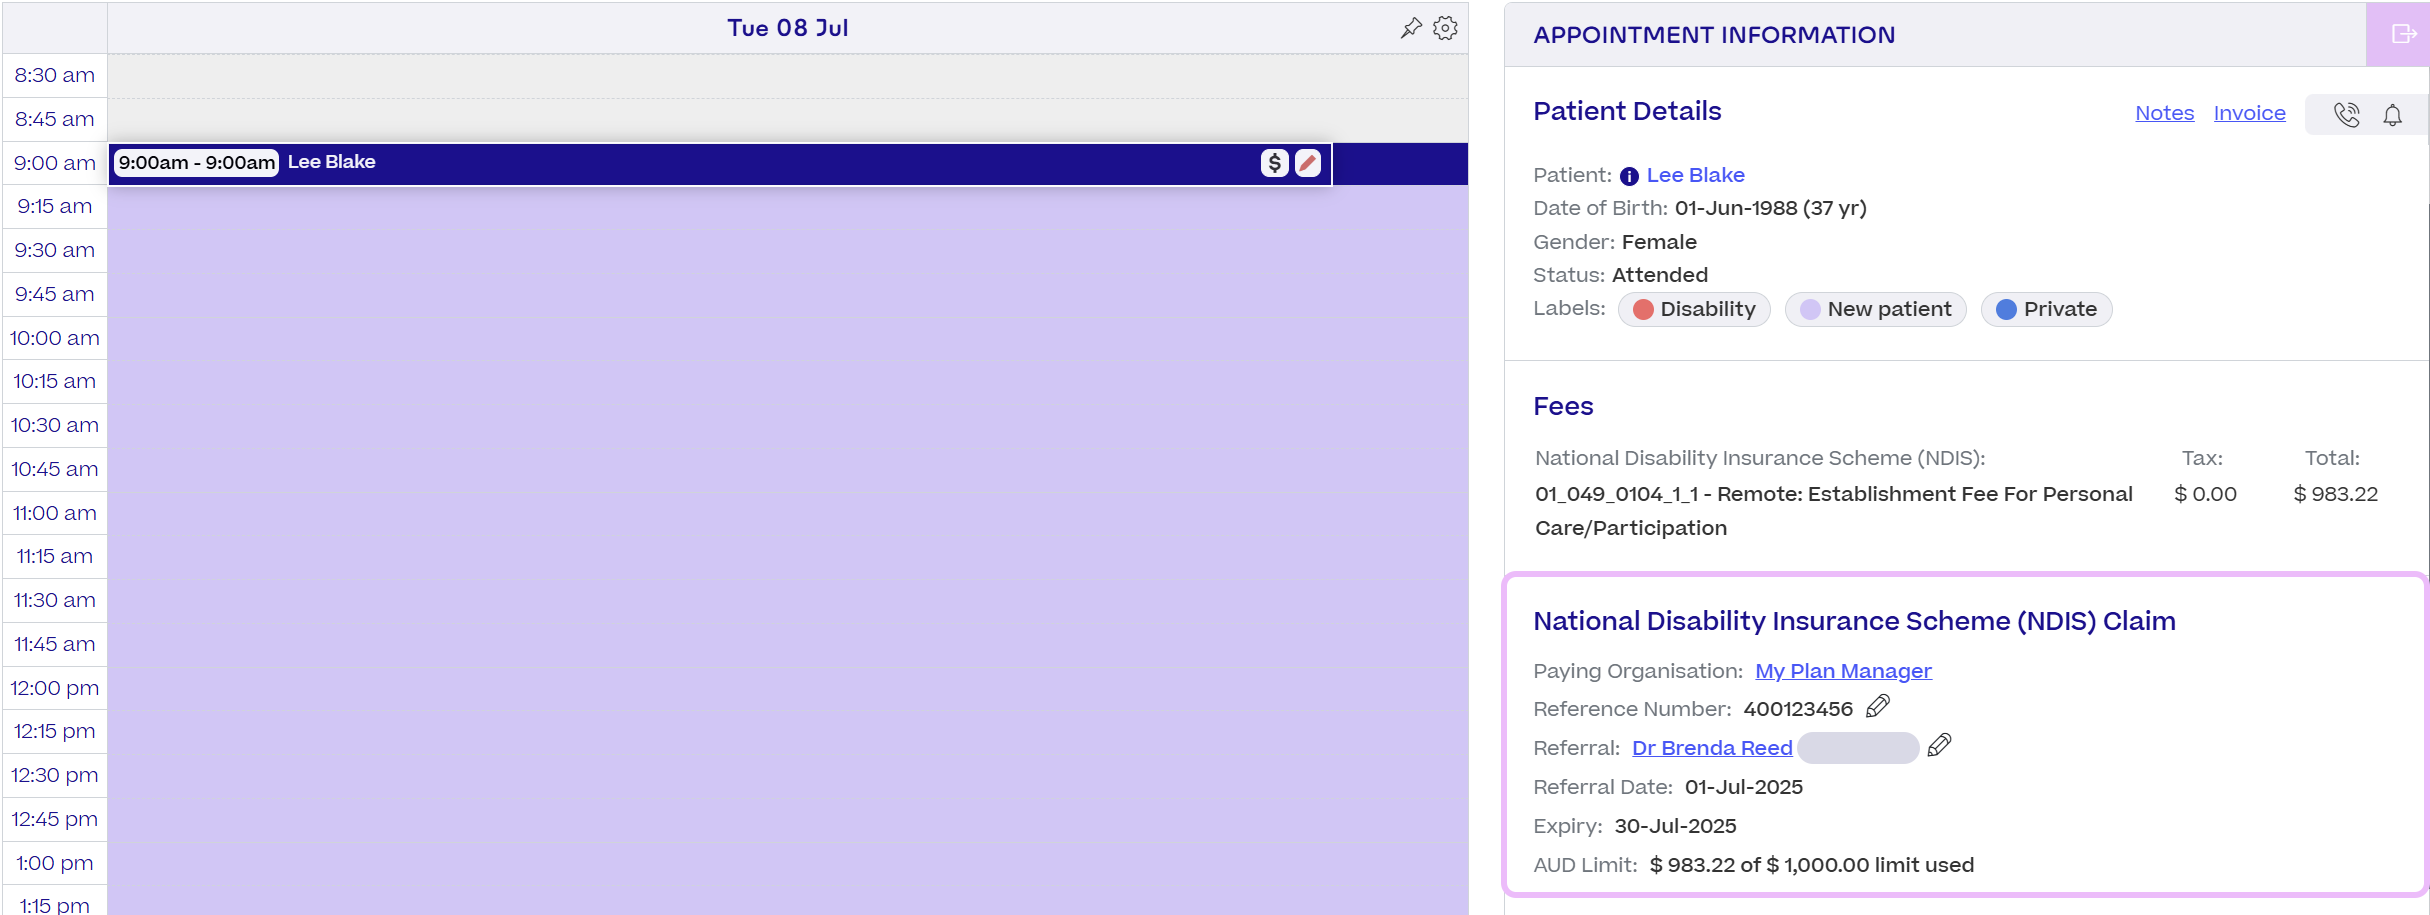The width and height of the screenshot is (2430, 915).
Task: Open the Invoice link
Action: coord(2249,113)
